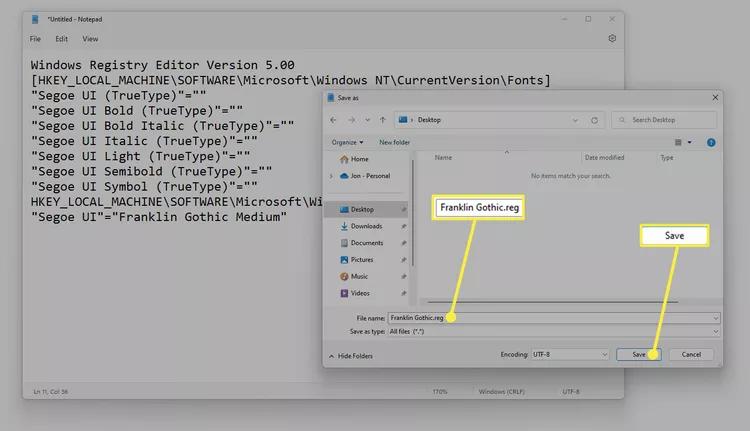750x431 pixels.
Task: Click Cancel in the Save as dialog
Action: [691, 354]
